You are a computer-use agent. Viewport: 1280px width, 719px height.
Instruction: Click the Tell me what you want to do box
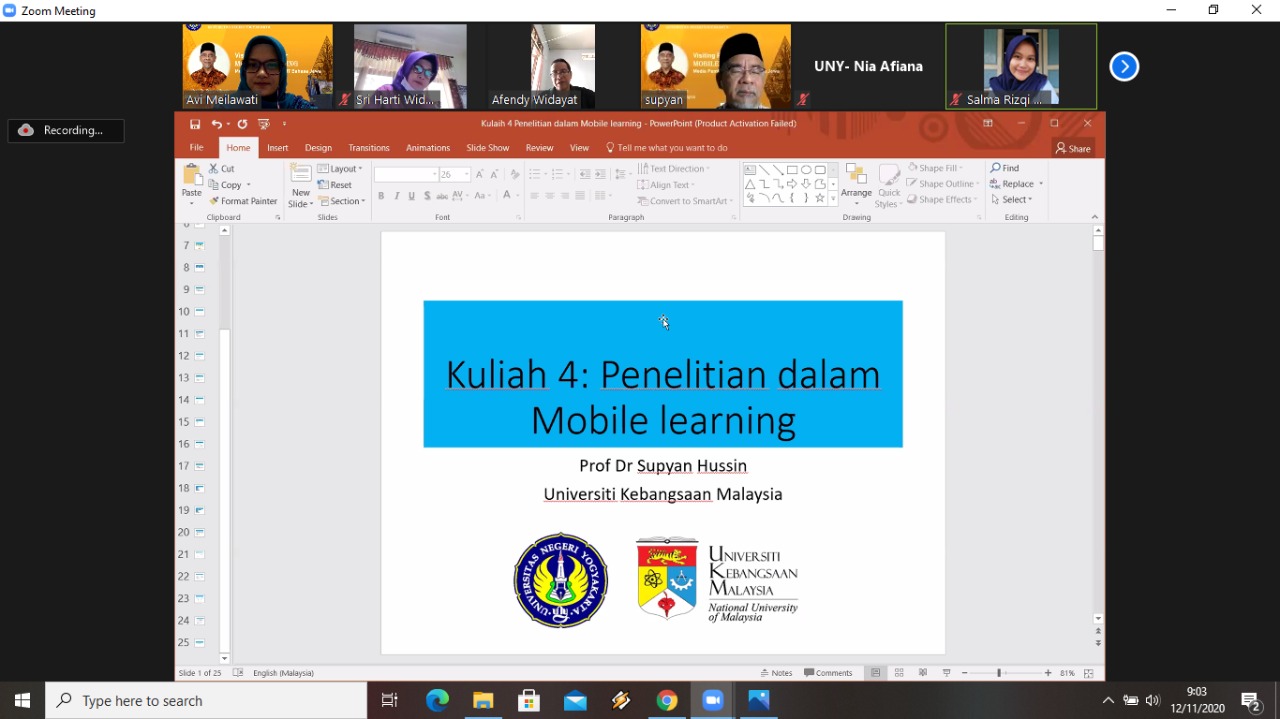[667, 148]
